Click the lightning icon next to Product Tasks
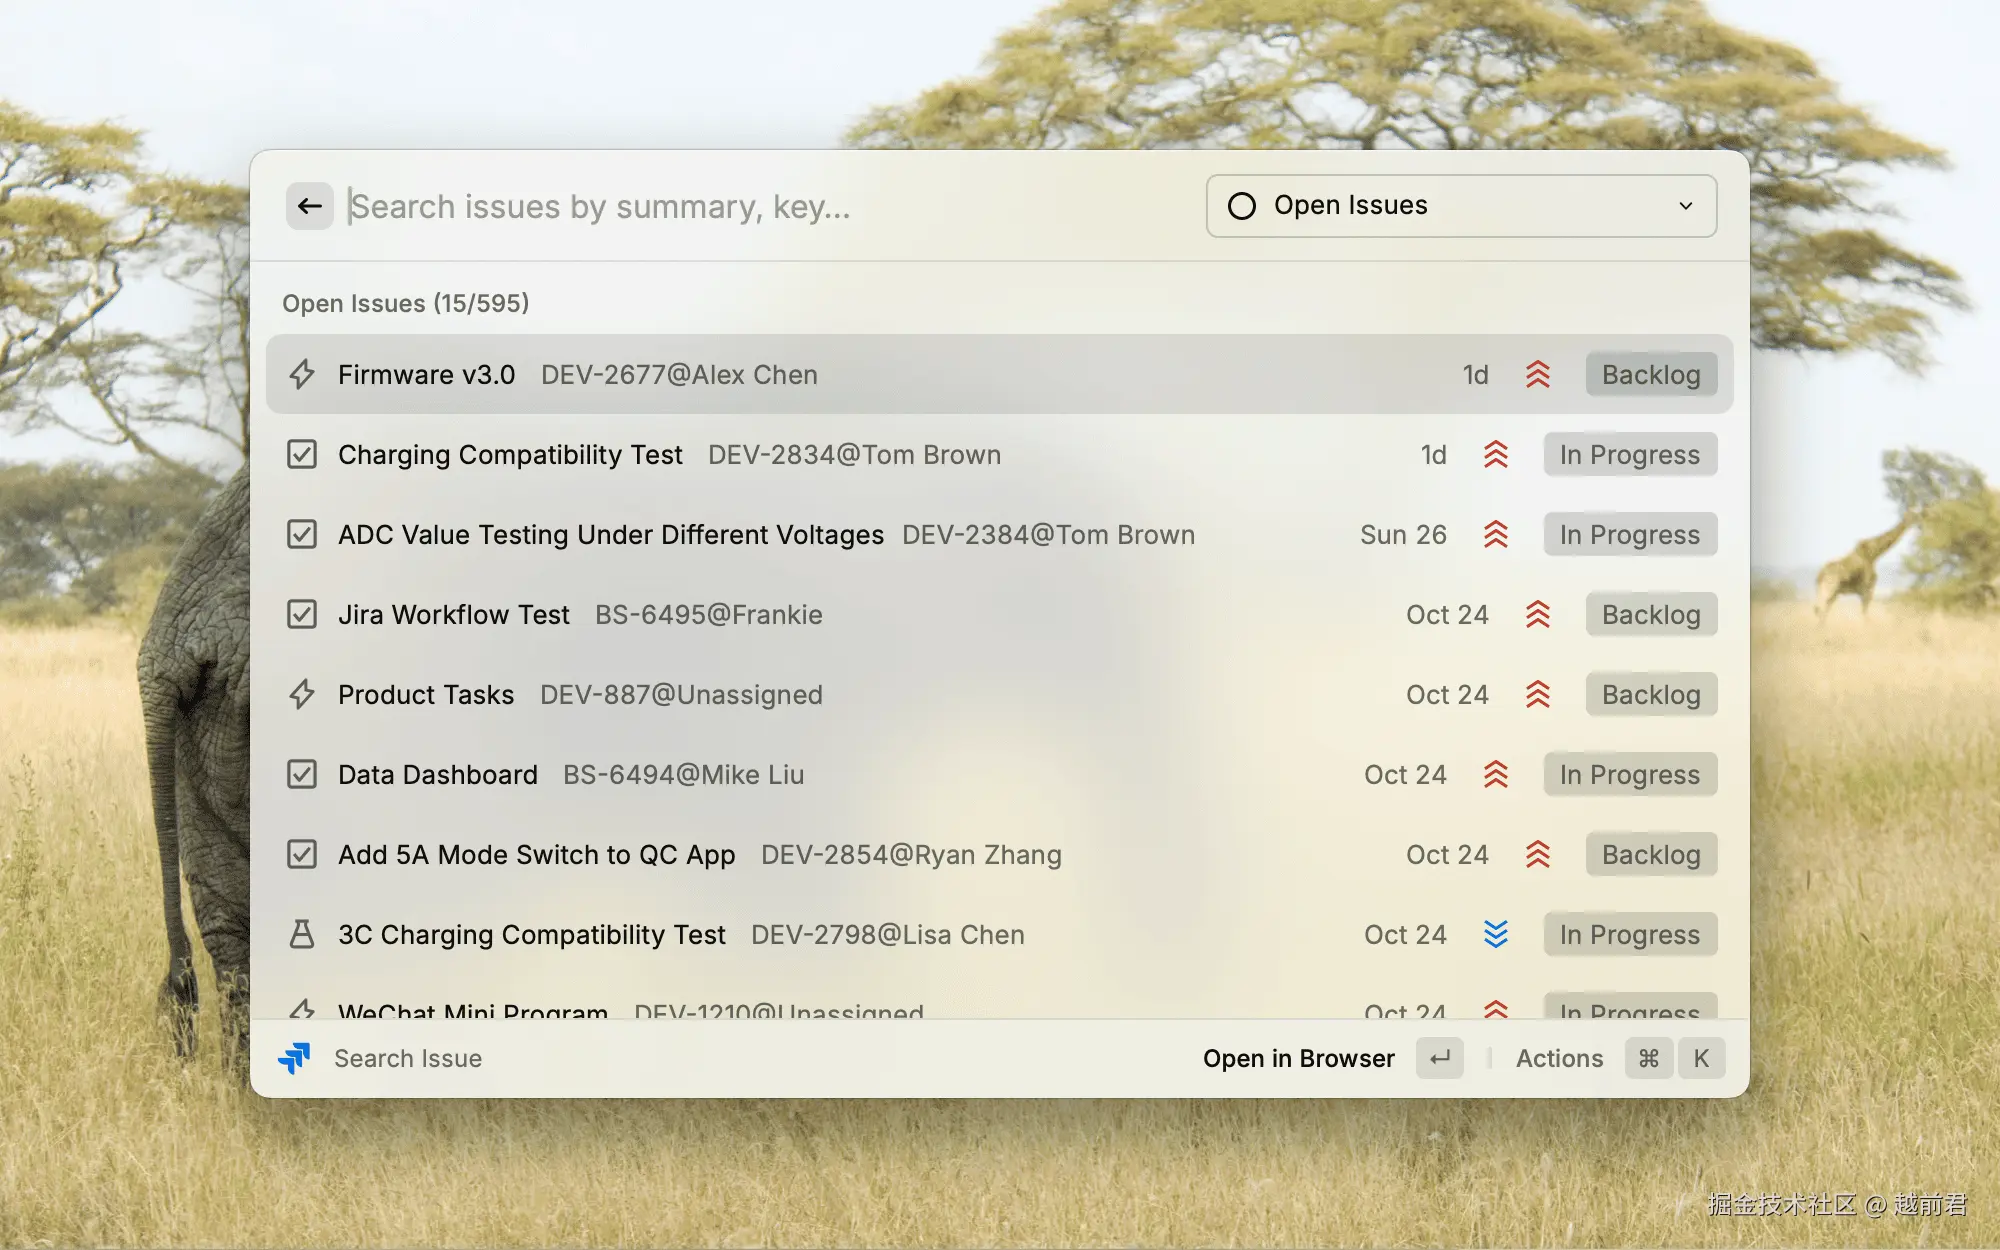 [302, 695]
